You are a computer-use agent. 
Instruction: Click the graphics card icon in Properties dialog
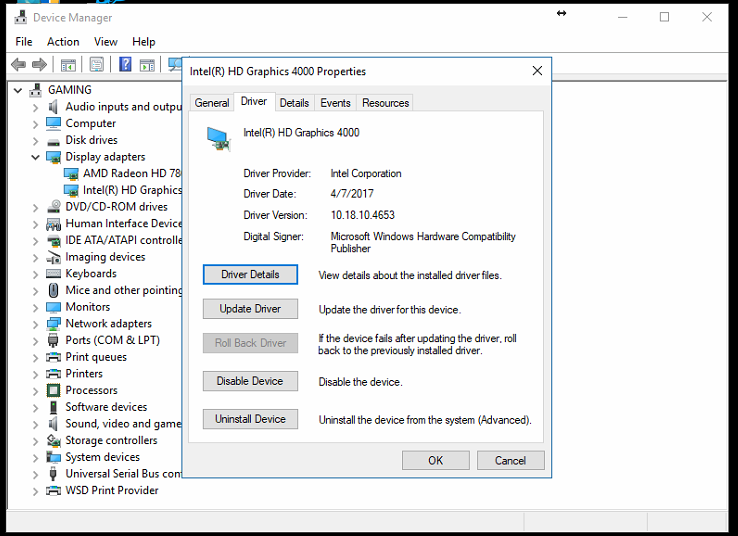tap(218, 139)
